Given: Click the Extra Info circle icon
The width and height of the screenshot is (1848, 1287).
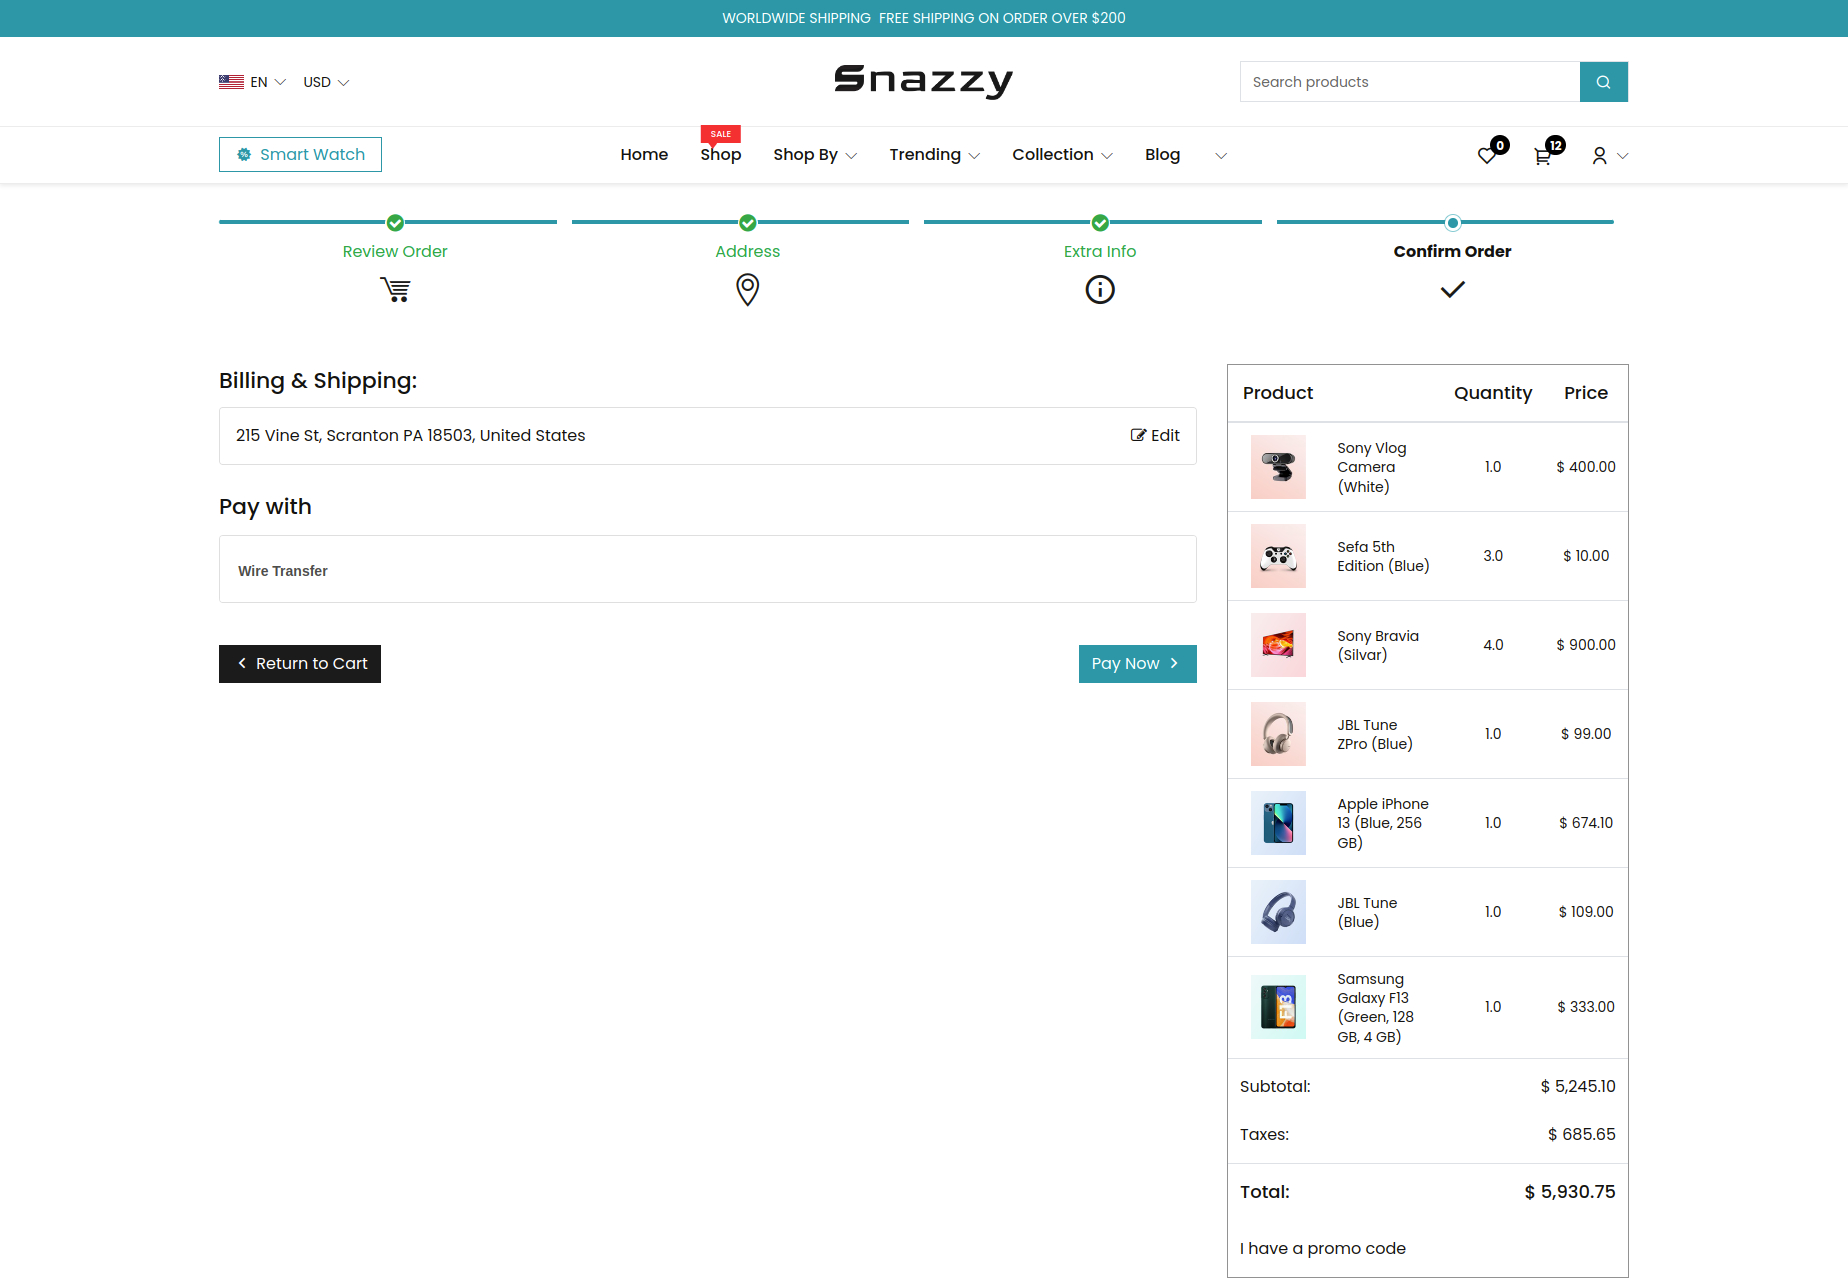Looking at the screenshot, I should click(1100, 290).
